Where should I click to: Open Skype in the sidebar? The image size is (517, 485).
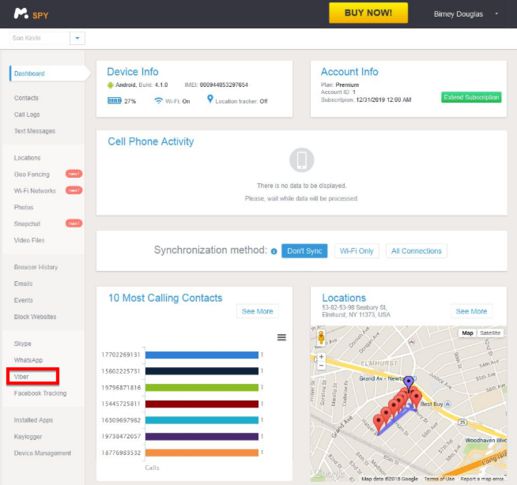23,344
